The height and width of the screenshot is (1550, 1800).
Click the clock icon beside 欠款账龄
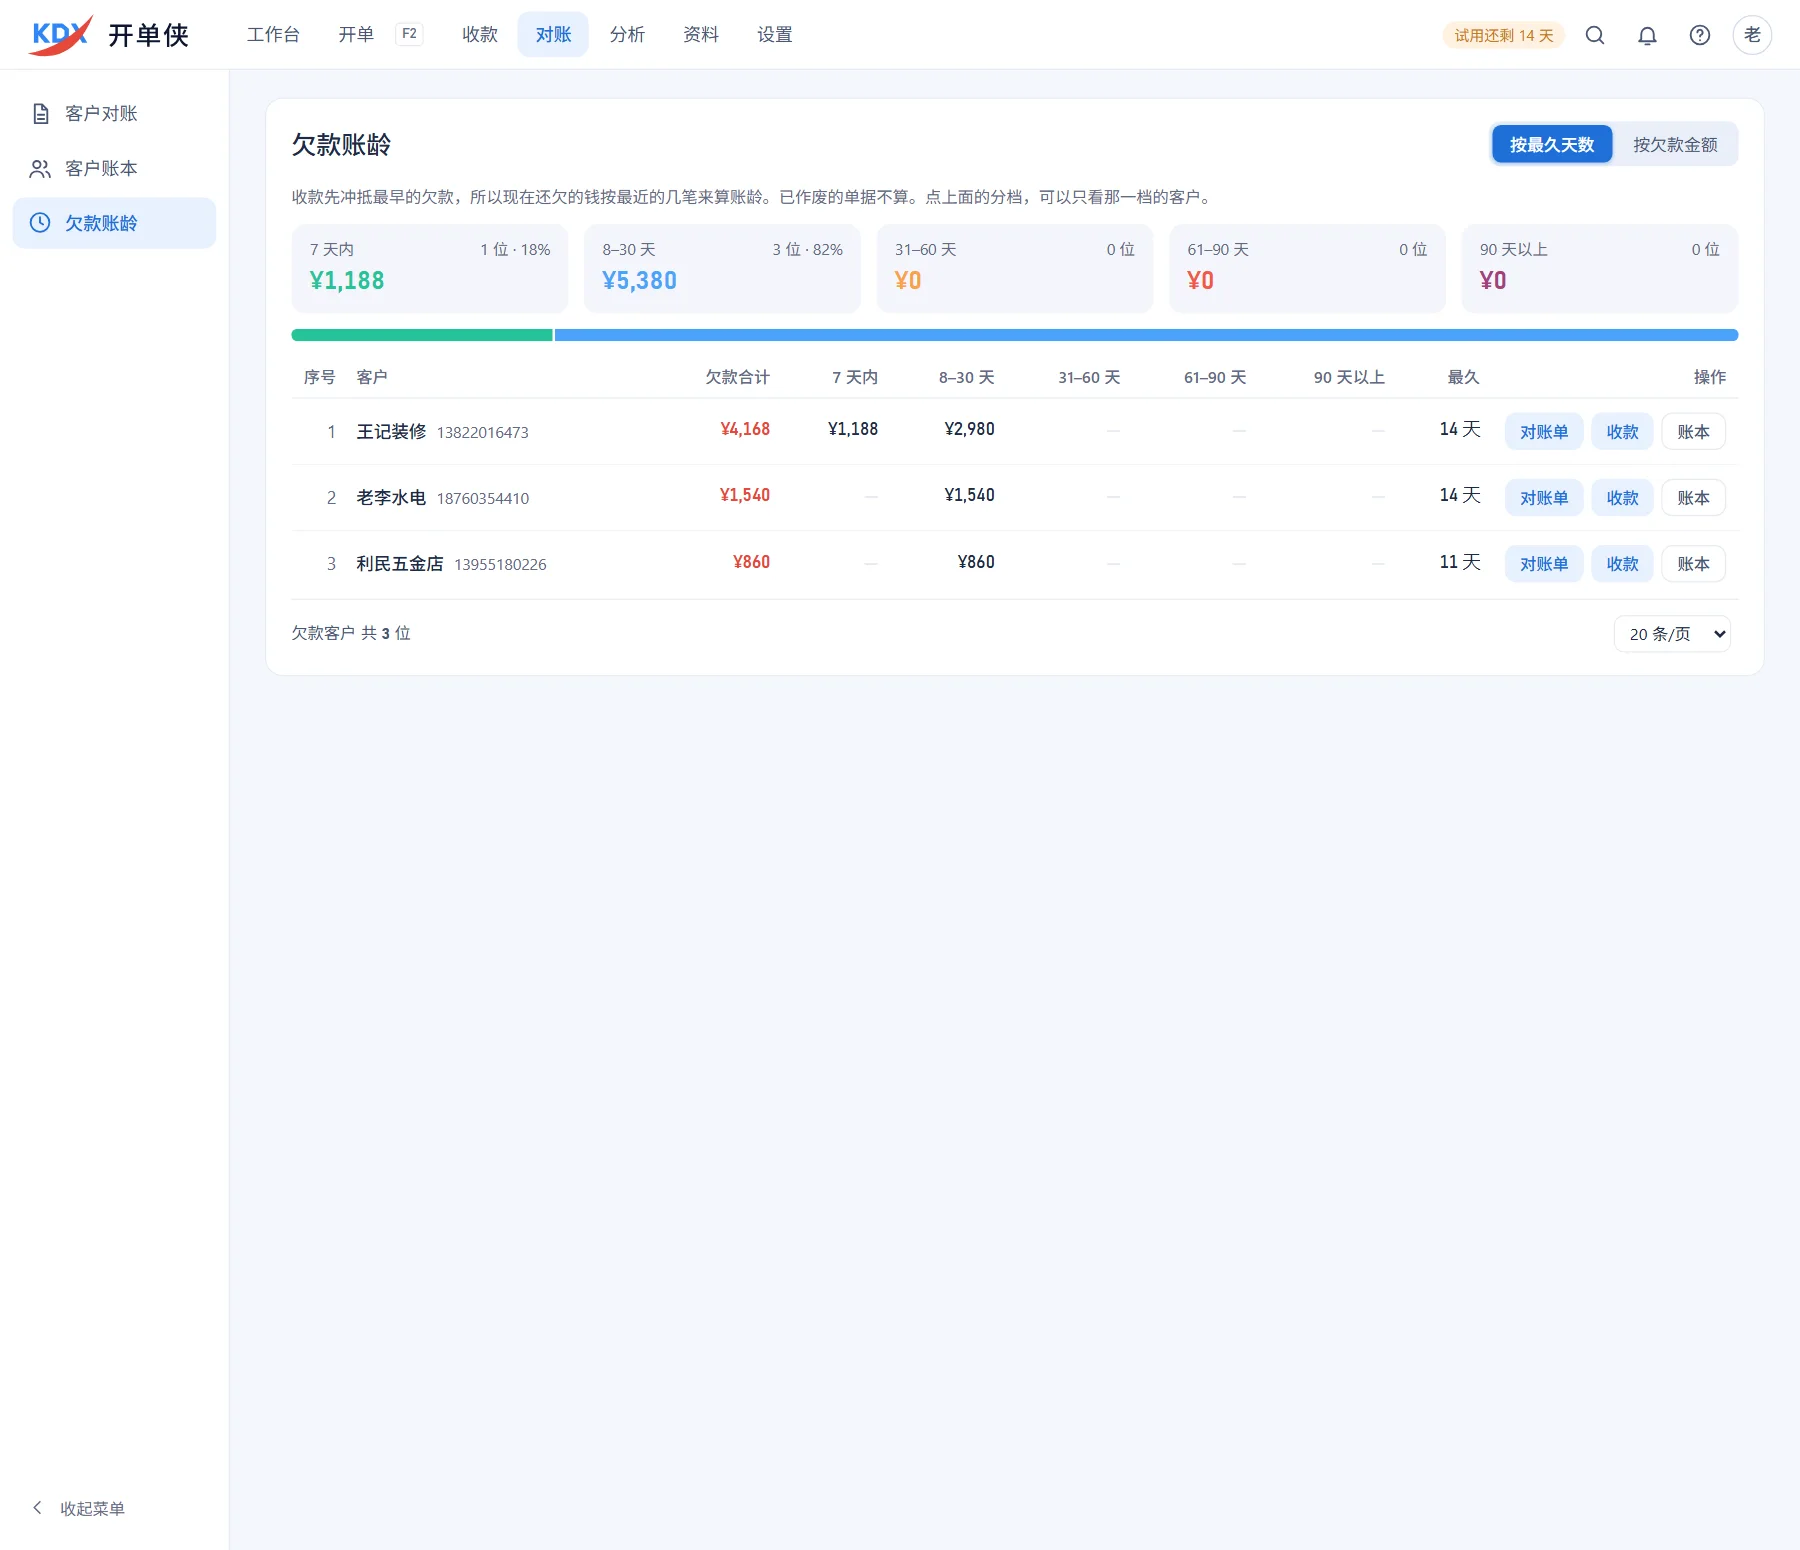click(x=40, y=223)
